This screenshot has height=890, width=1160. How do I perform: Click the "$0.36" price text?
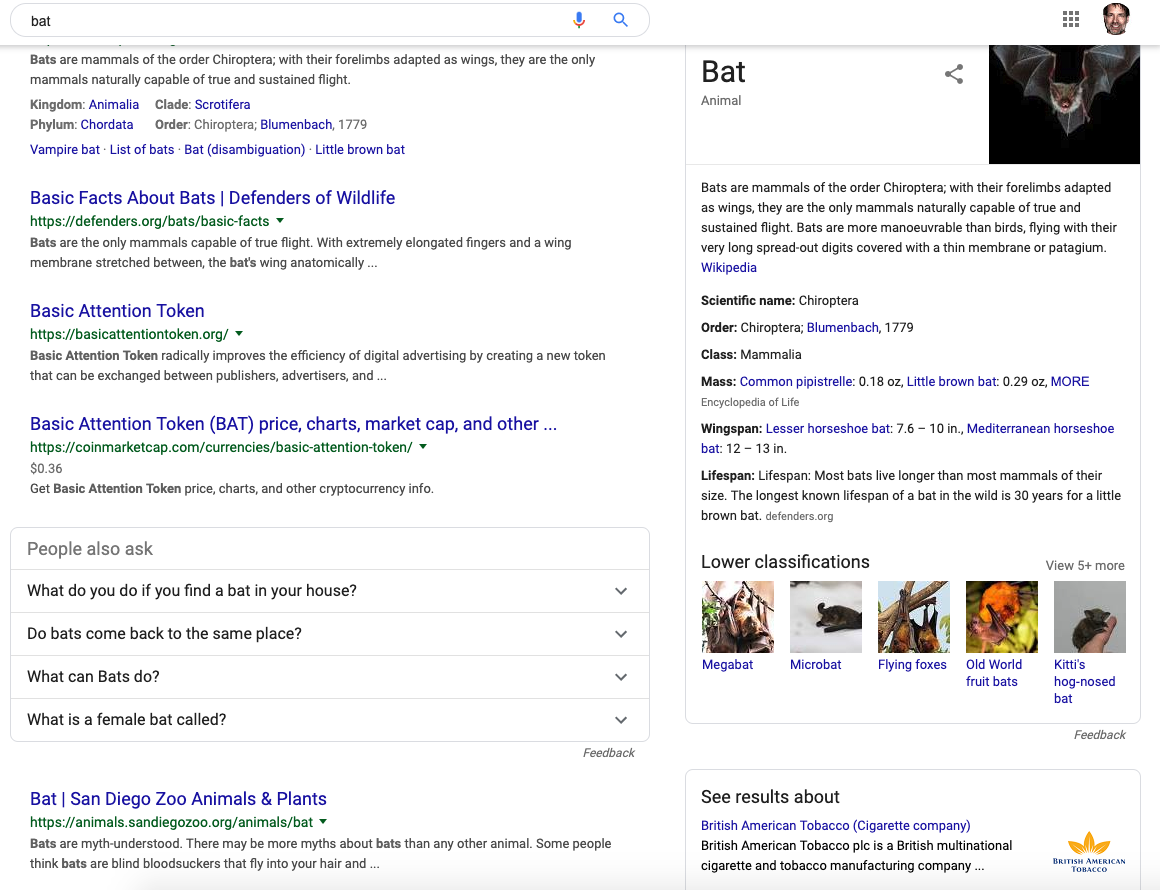tap(46, 468)
